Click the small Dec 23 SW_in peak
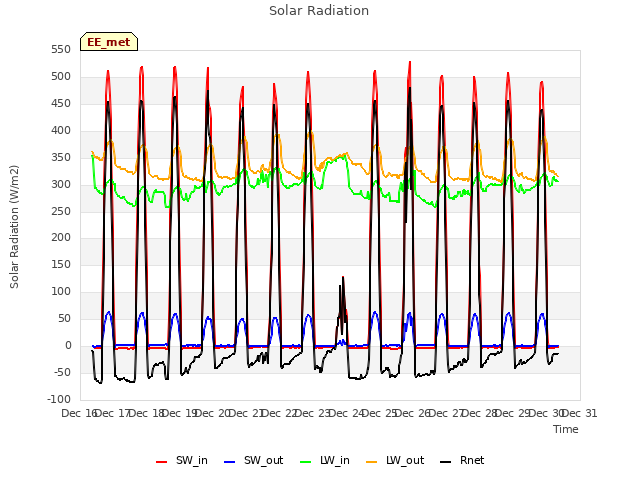Screen dimensions: 640x480 click(x=343, y=278)
